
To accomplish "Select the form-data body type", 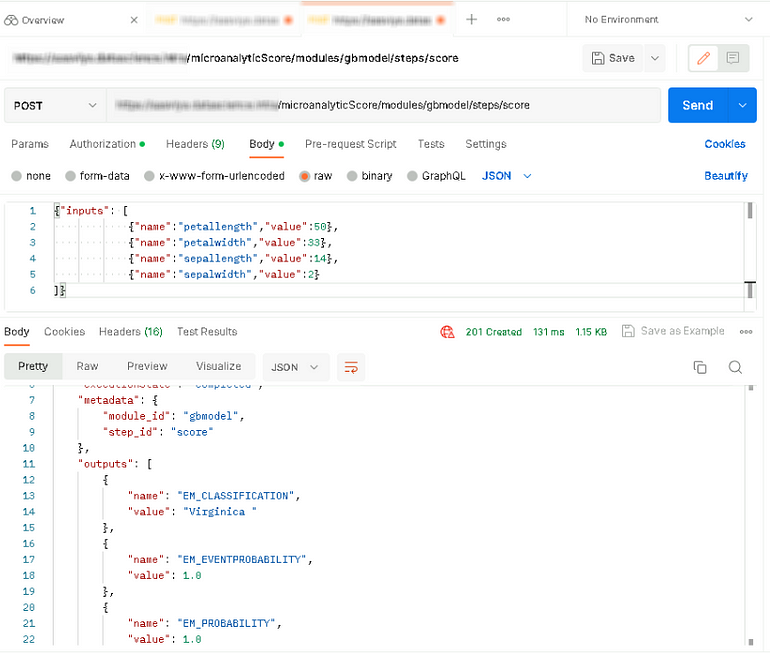I will click(x=97, y=176).
